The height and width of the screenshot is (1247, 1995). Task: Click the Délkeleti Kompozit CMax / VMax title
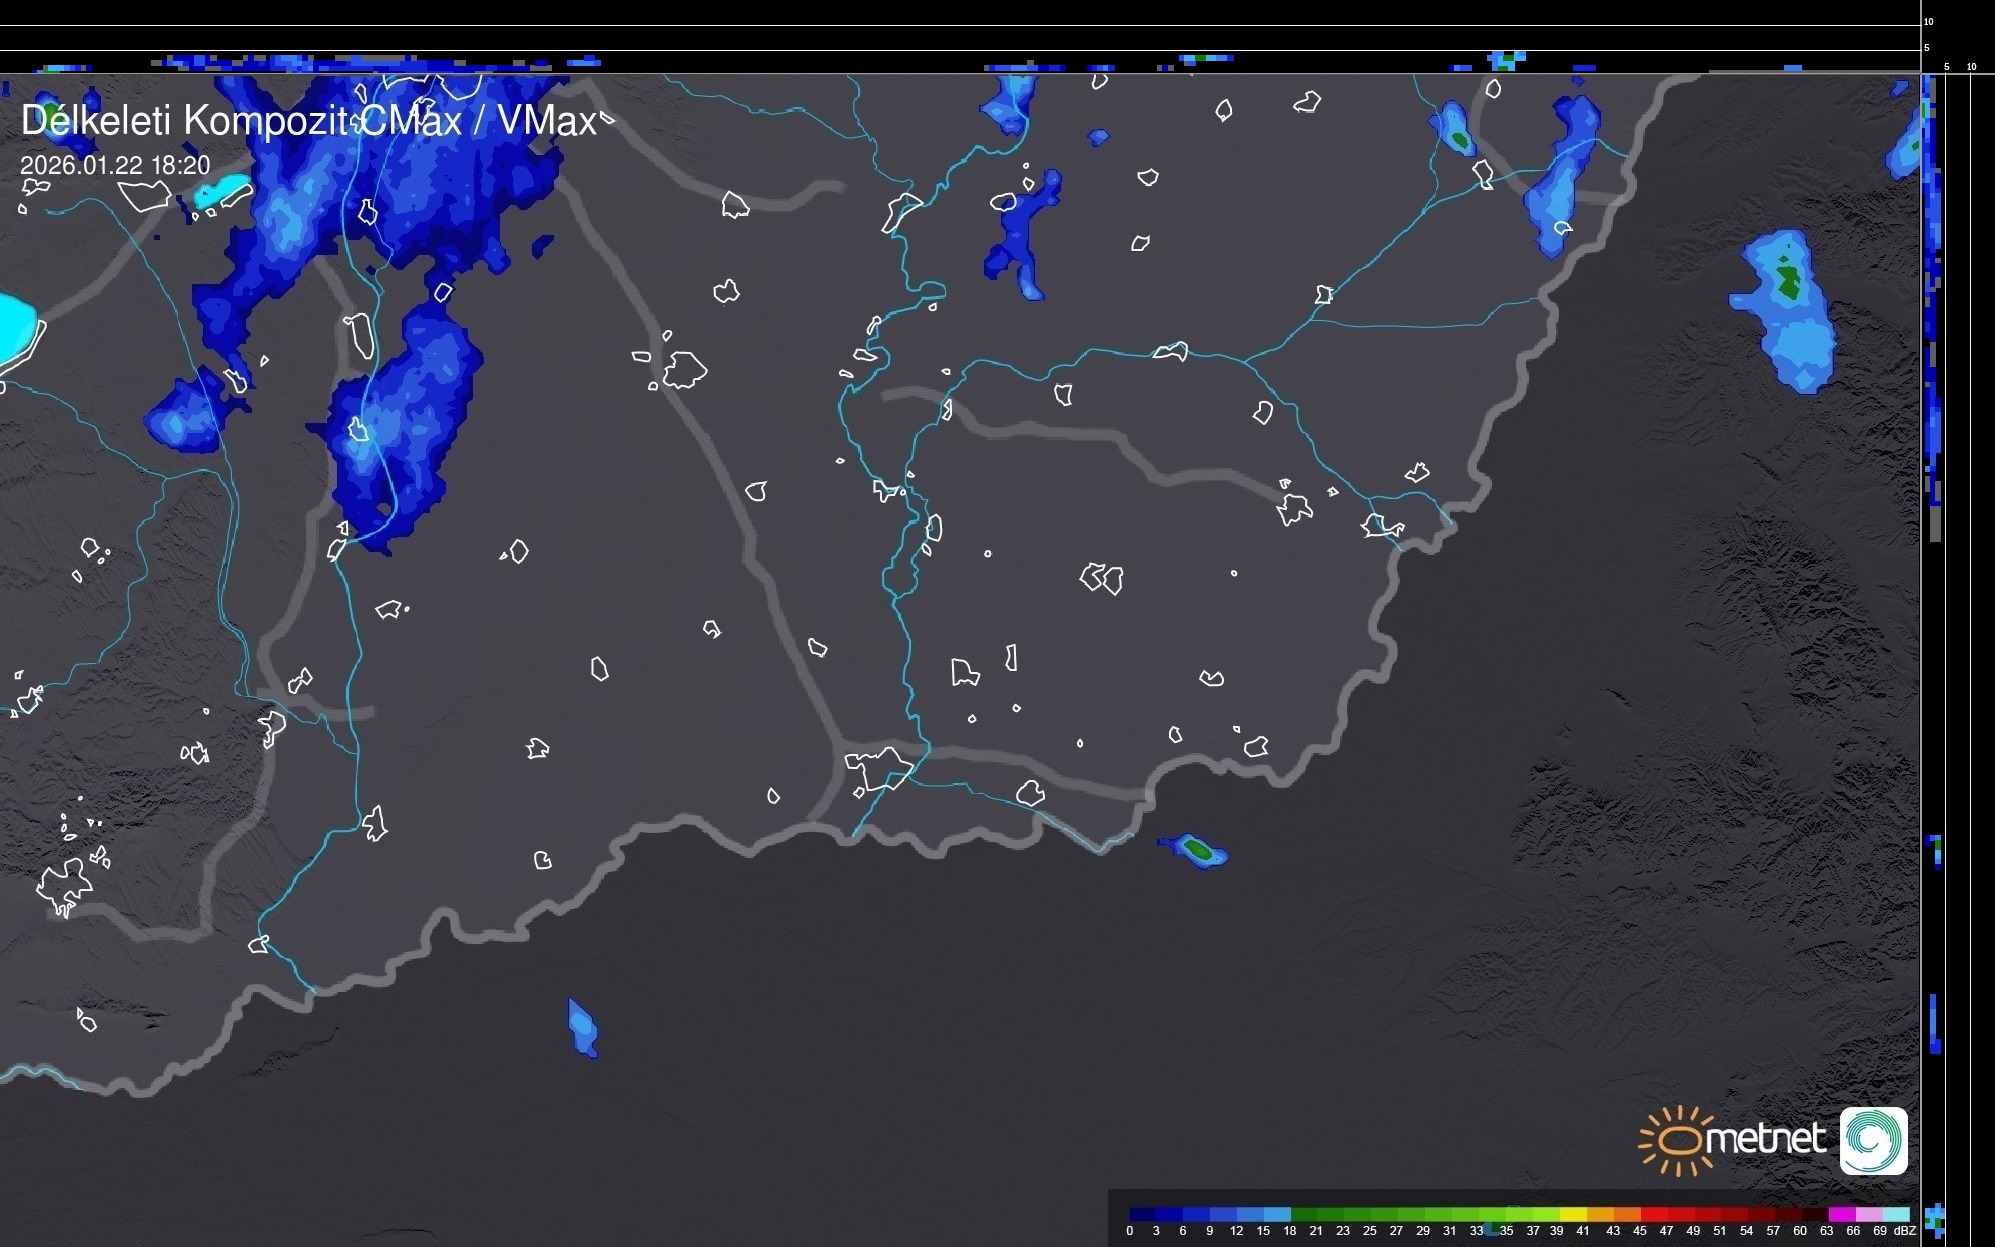pyautogui.click(x=308, y=121)
